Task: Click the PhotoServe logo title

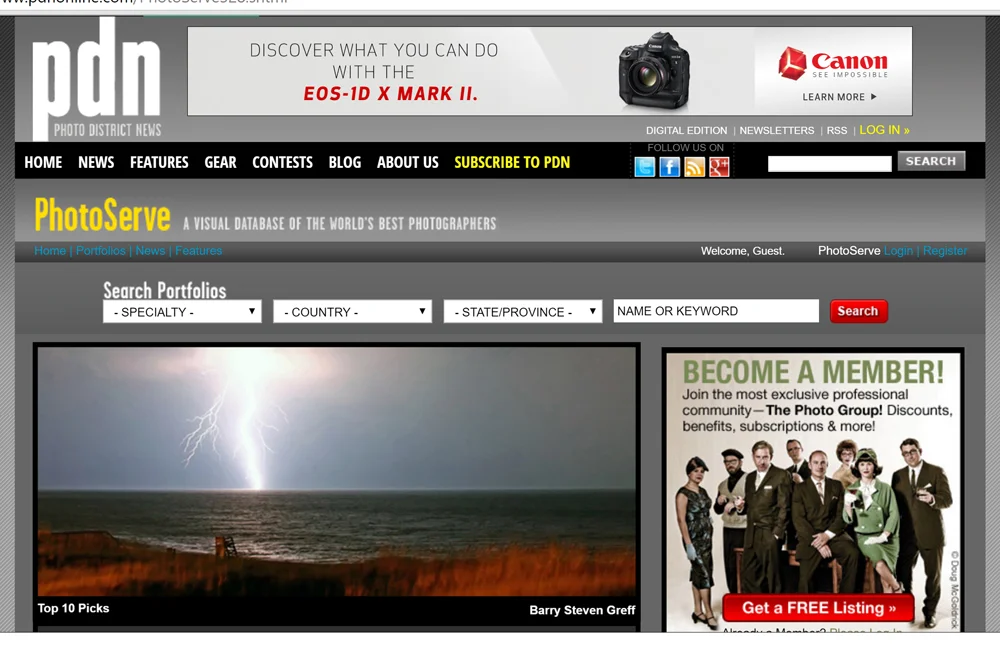Action: point(103,215)
